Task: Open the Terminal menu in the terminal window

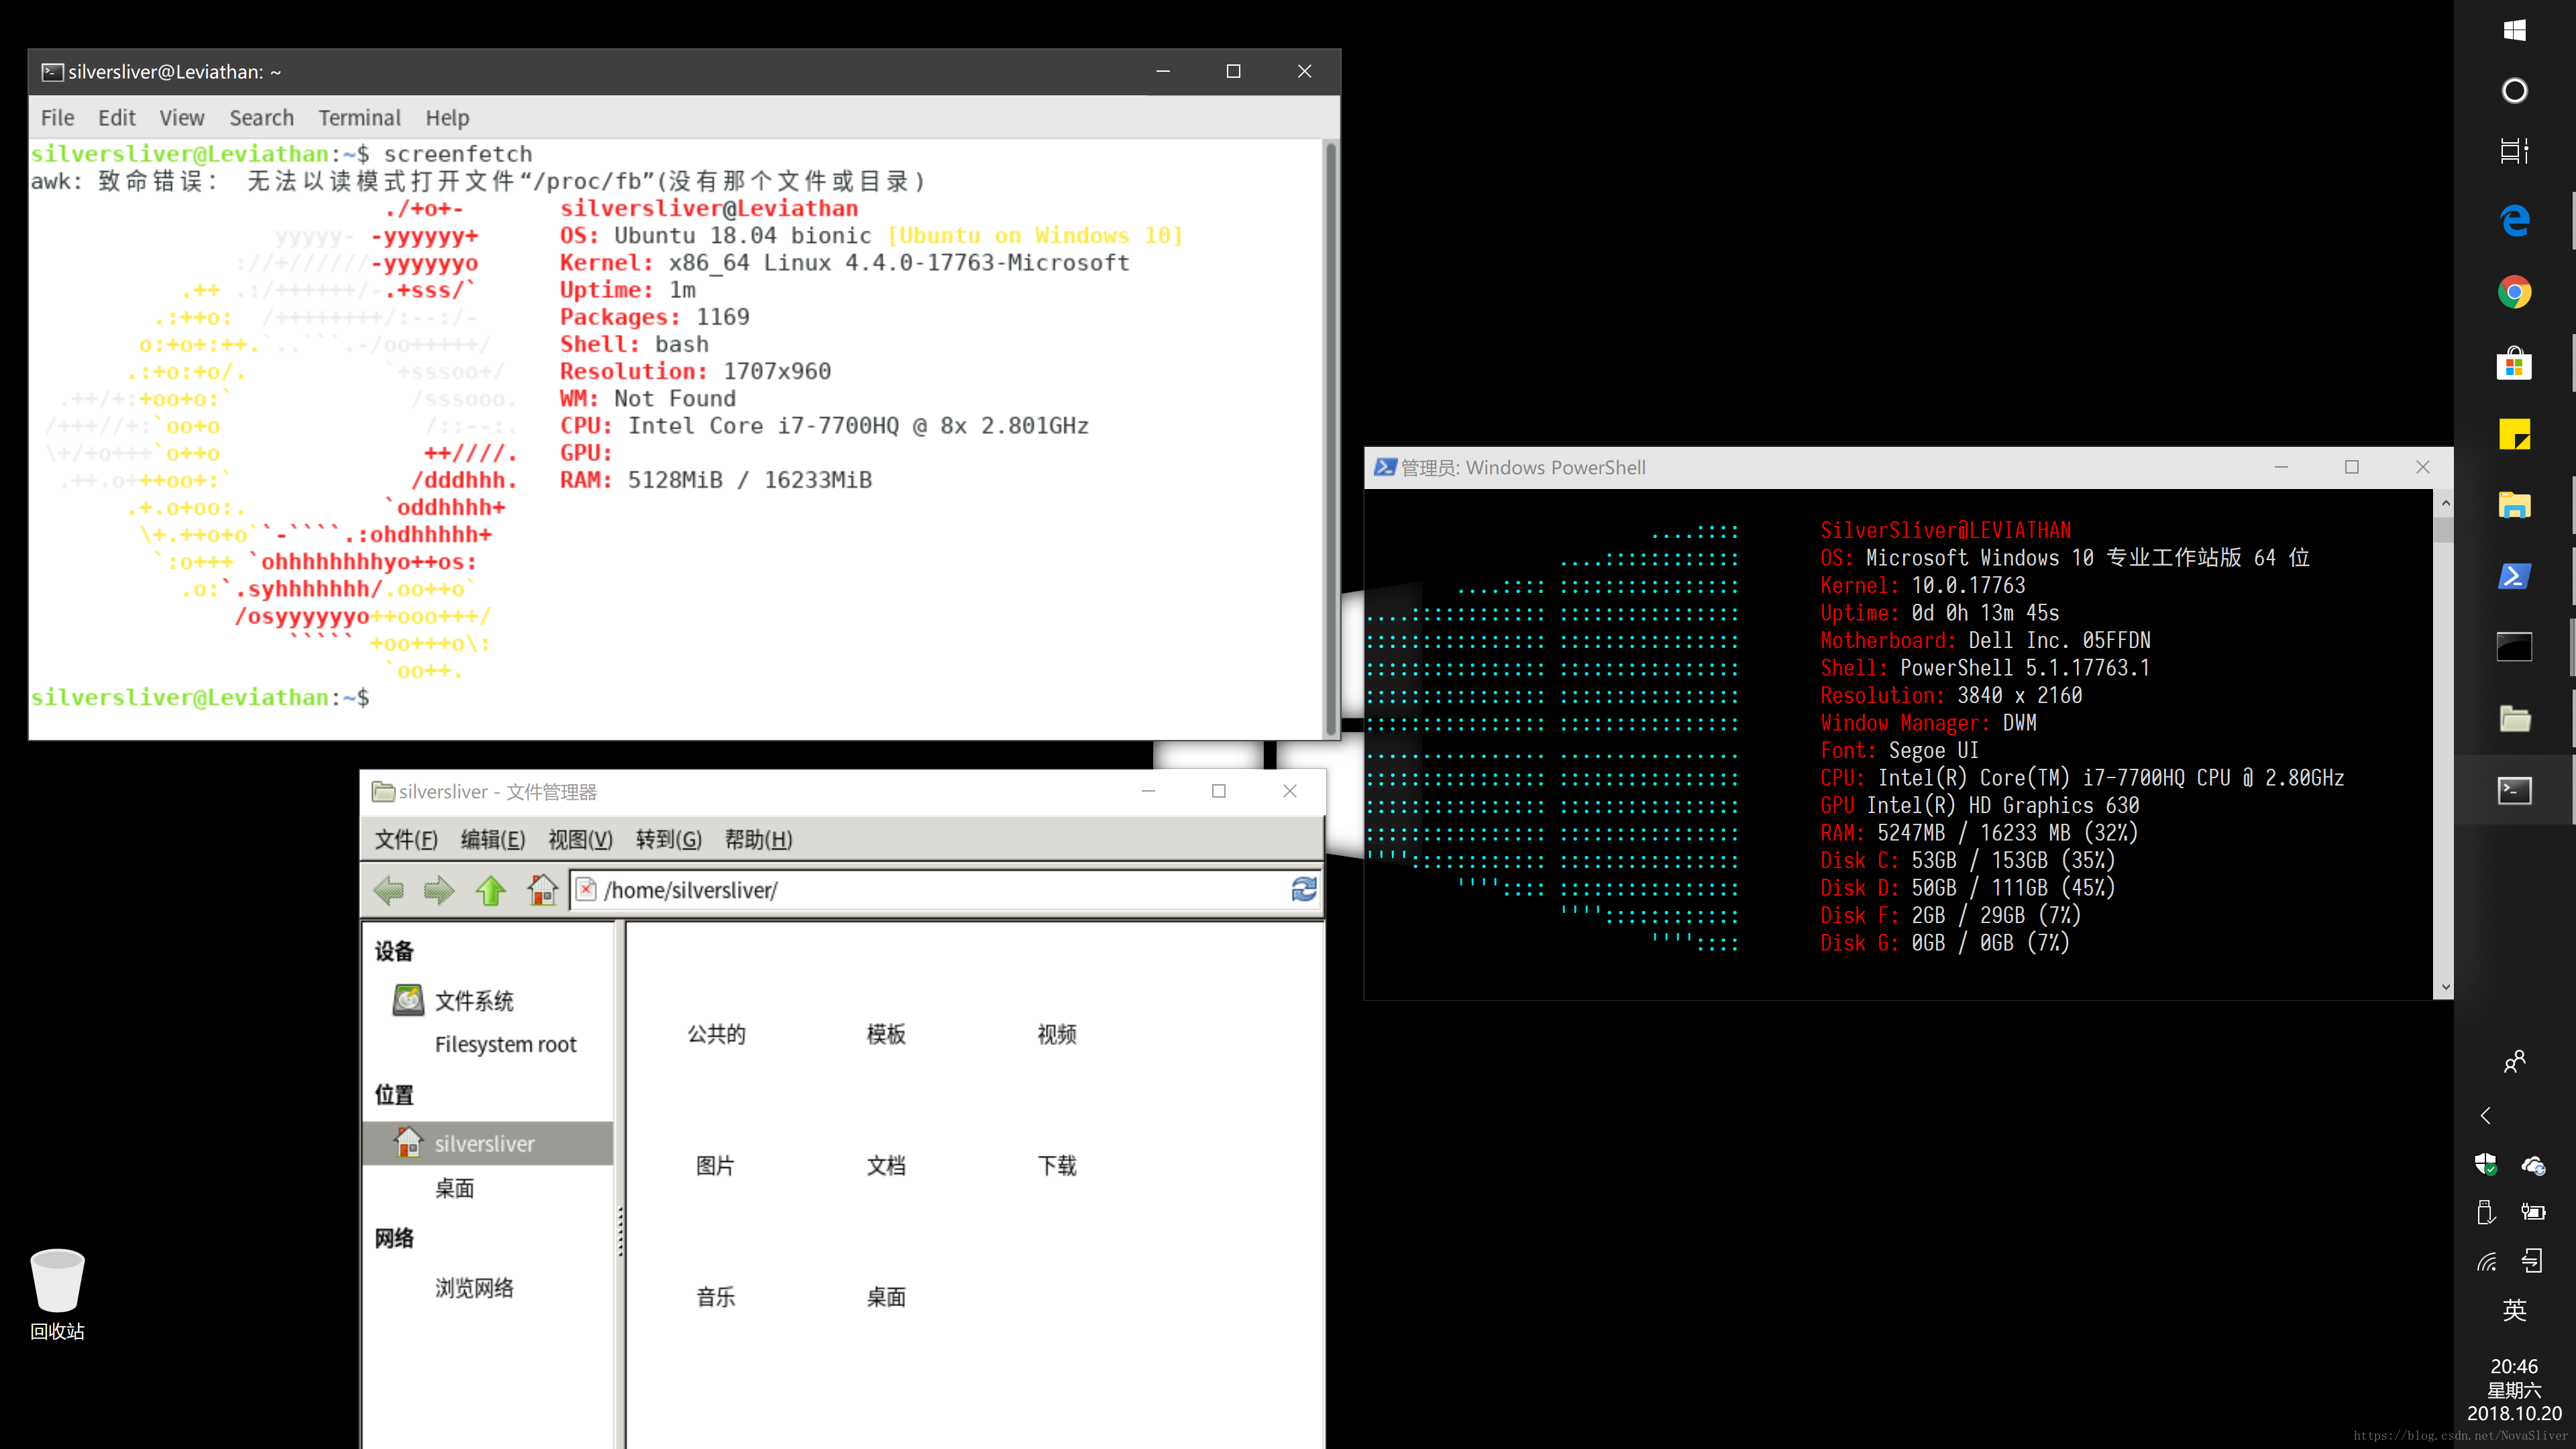Action: click(359, 118)
